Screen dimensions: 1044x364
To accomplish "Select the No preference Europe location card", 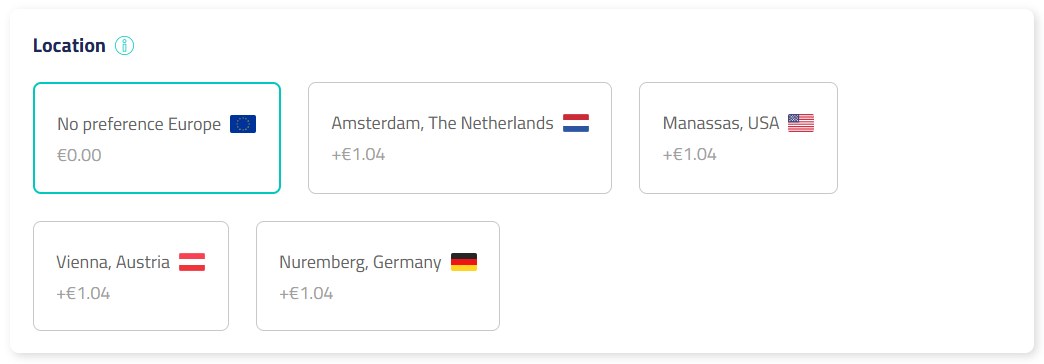I will (157, 138).
